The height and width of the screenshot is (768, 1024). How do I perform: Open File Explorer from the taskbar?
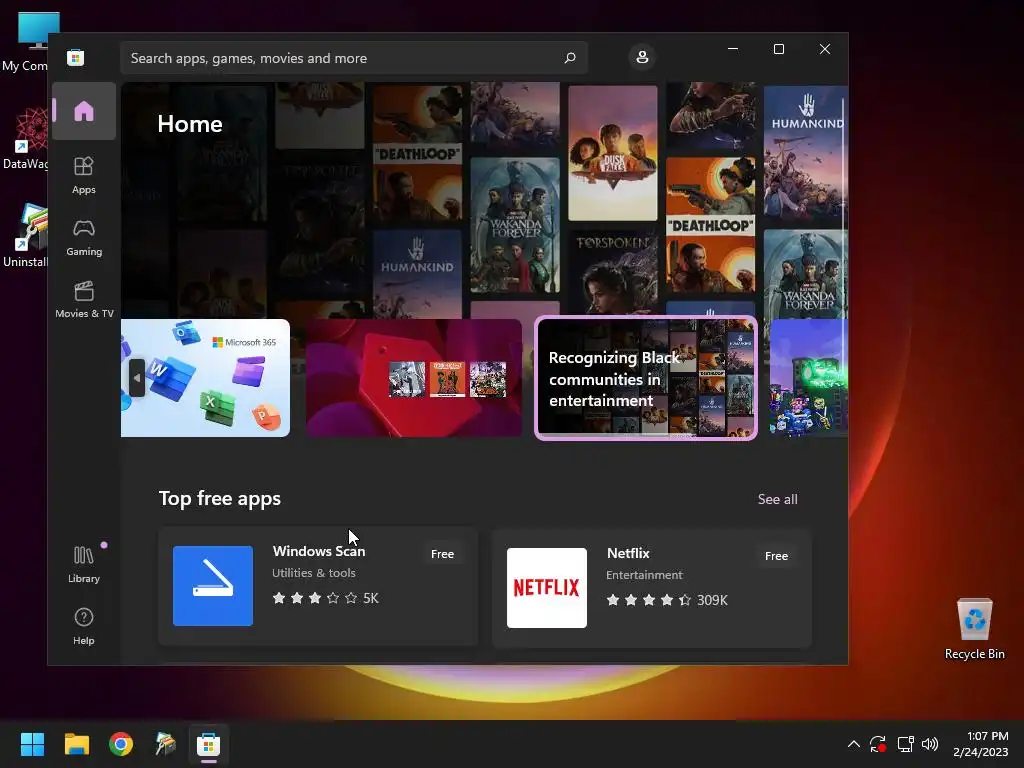[76, 744]
